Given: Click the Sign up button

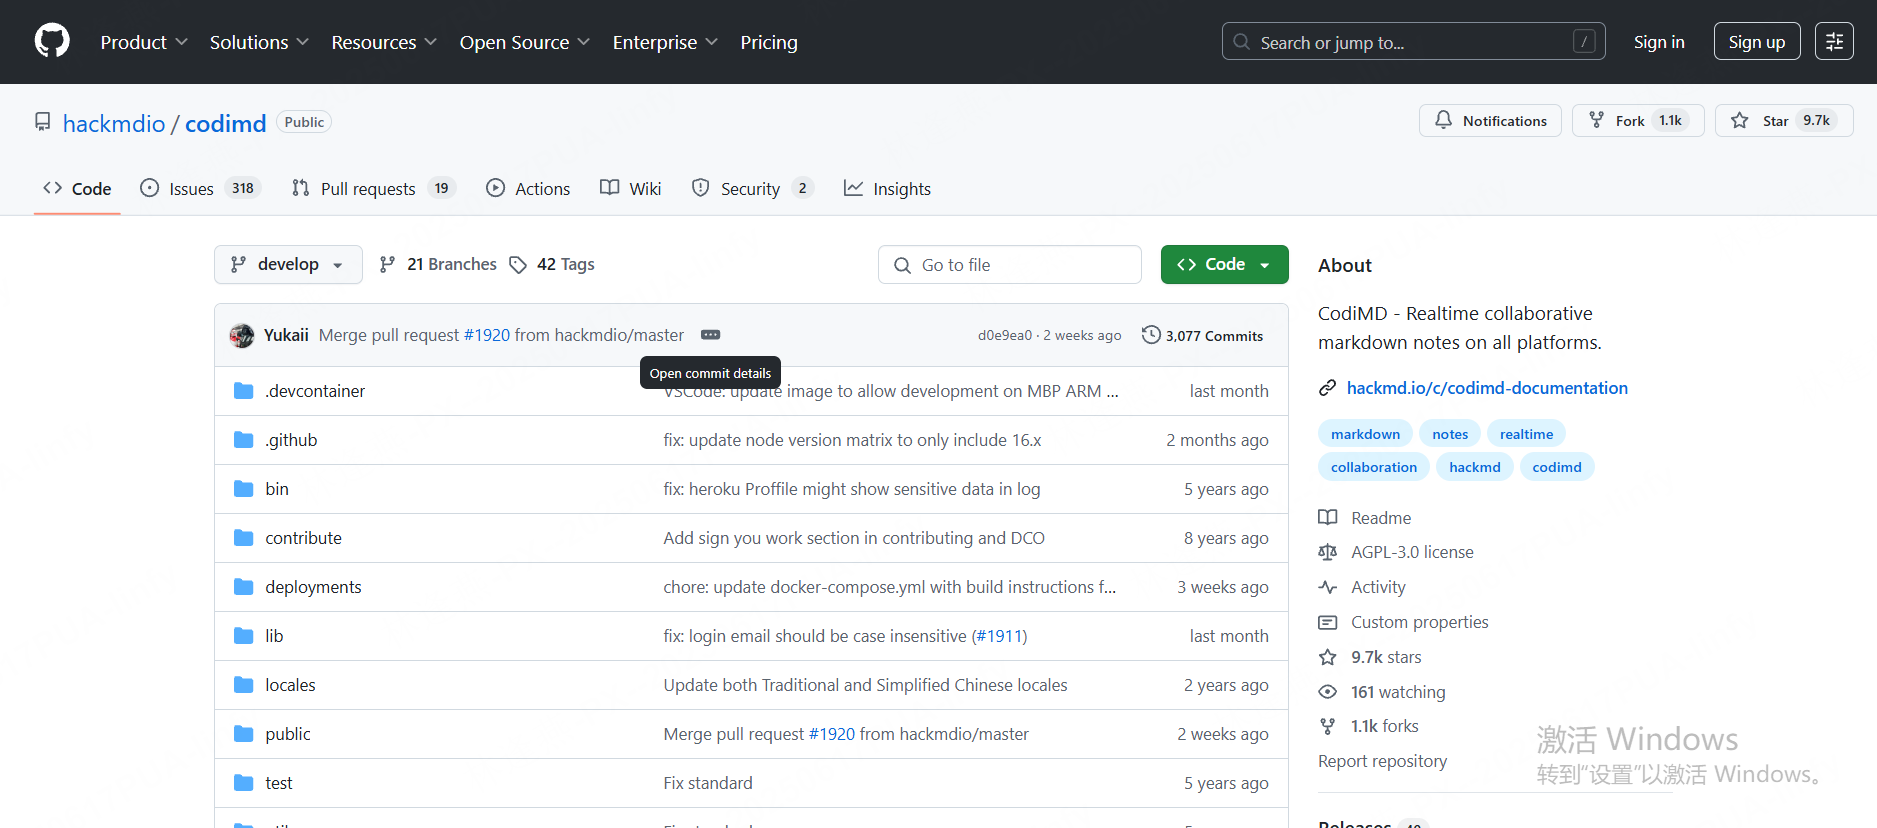Looking at the screenshot, I should [1757, 42].
